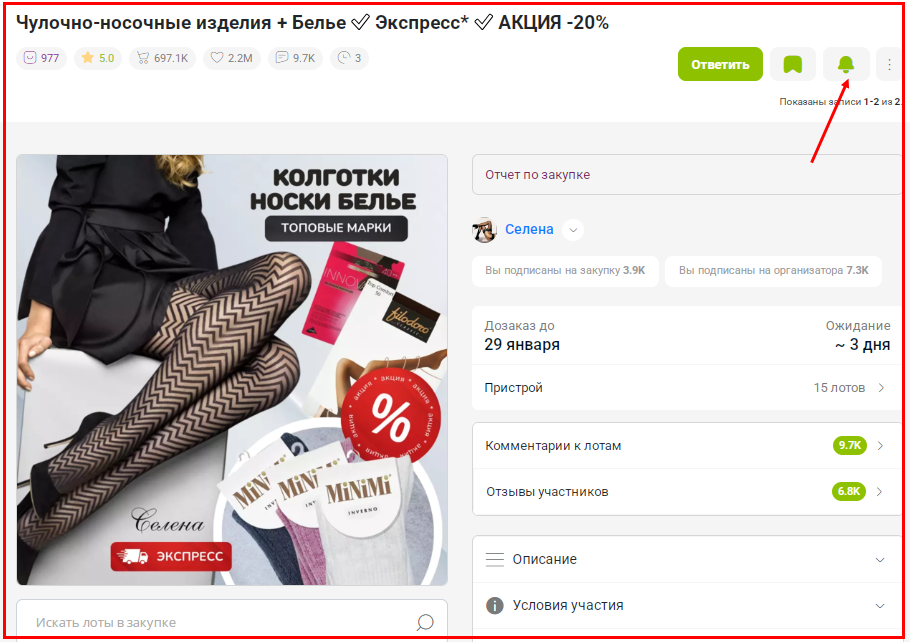Open the three-dot more options menu
The image size is (910, 642).
pyautogui.click(x=889, y=64)
